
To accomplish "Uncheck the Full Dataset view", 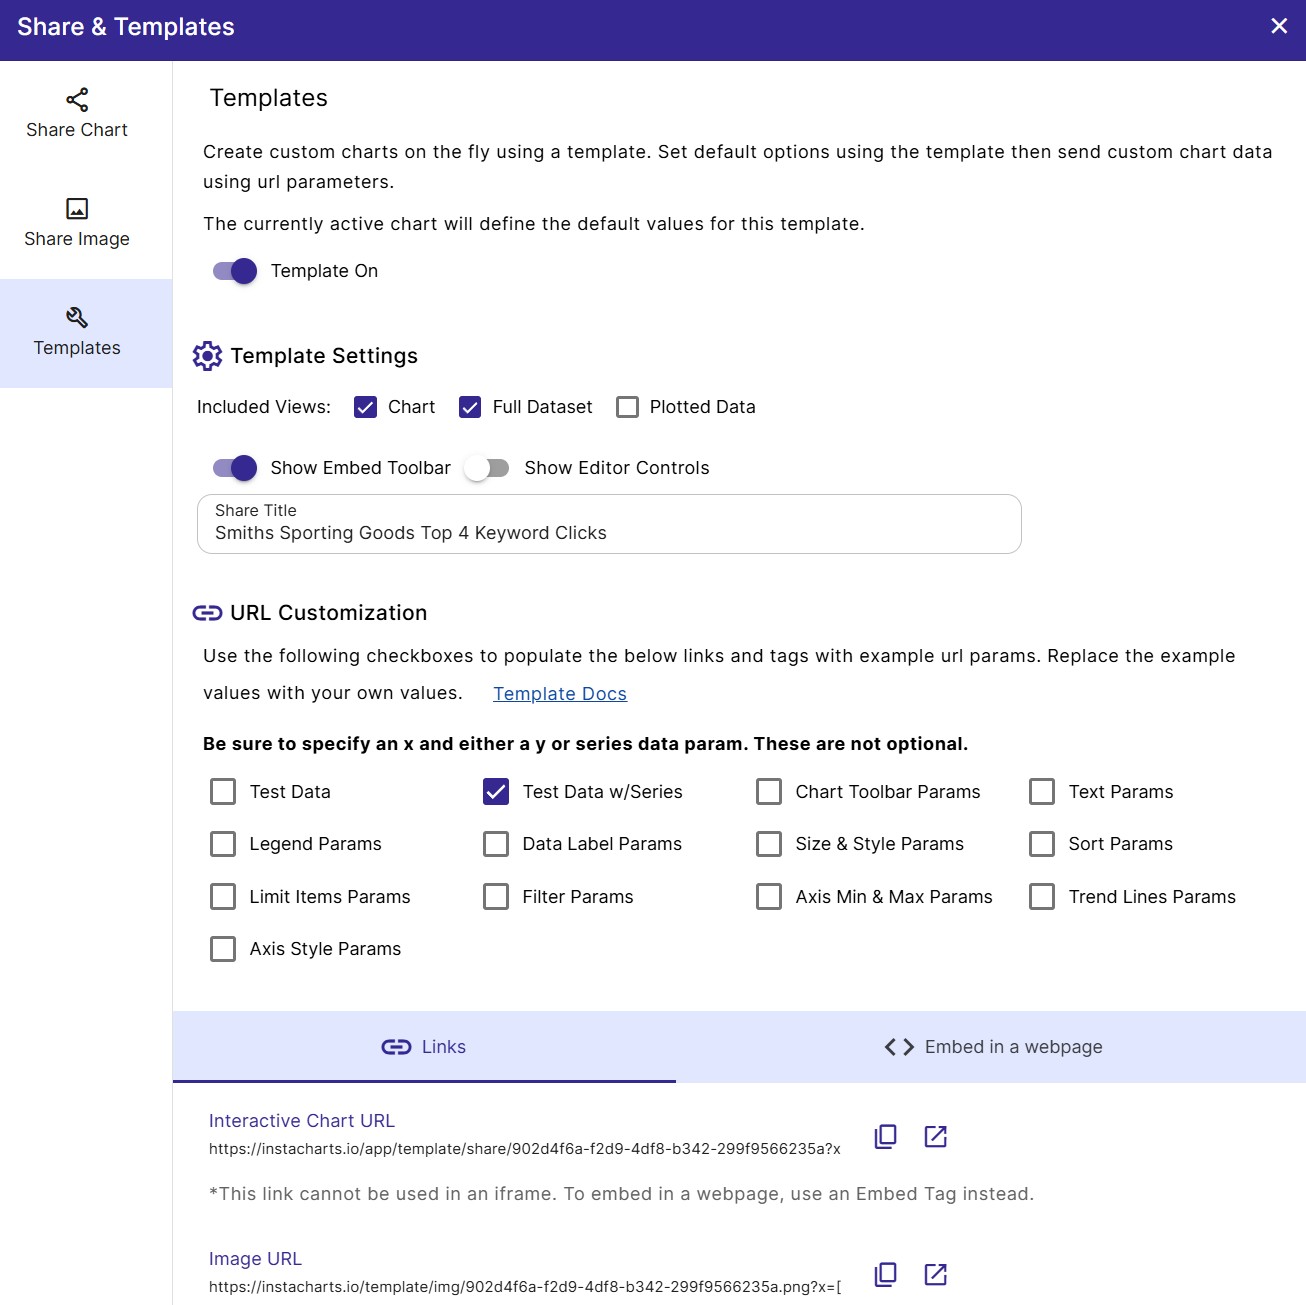I will (470, 407).
